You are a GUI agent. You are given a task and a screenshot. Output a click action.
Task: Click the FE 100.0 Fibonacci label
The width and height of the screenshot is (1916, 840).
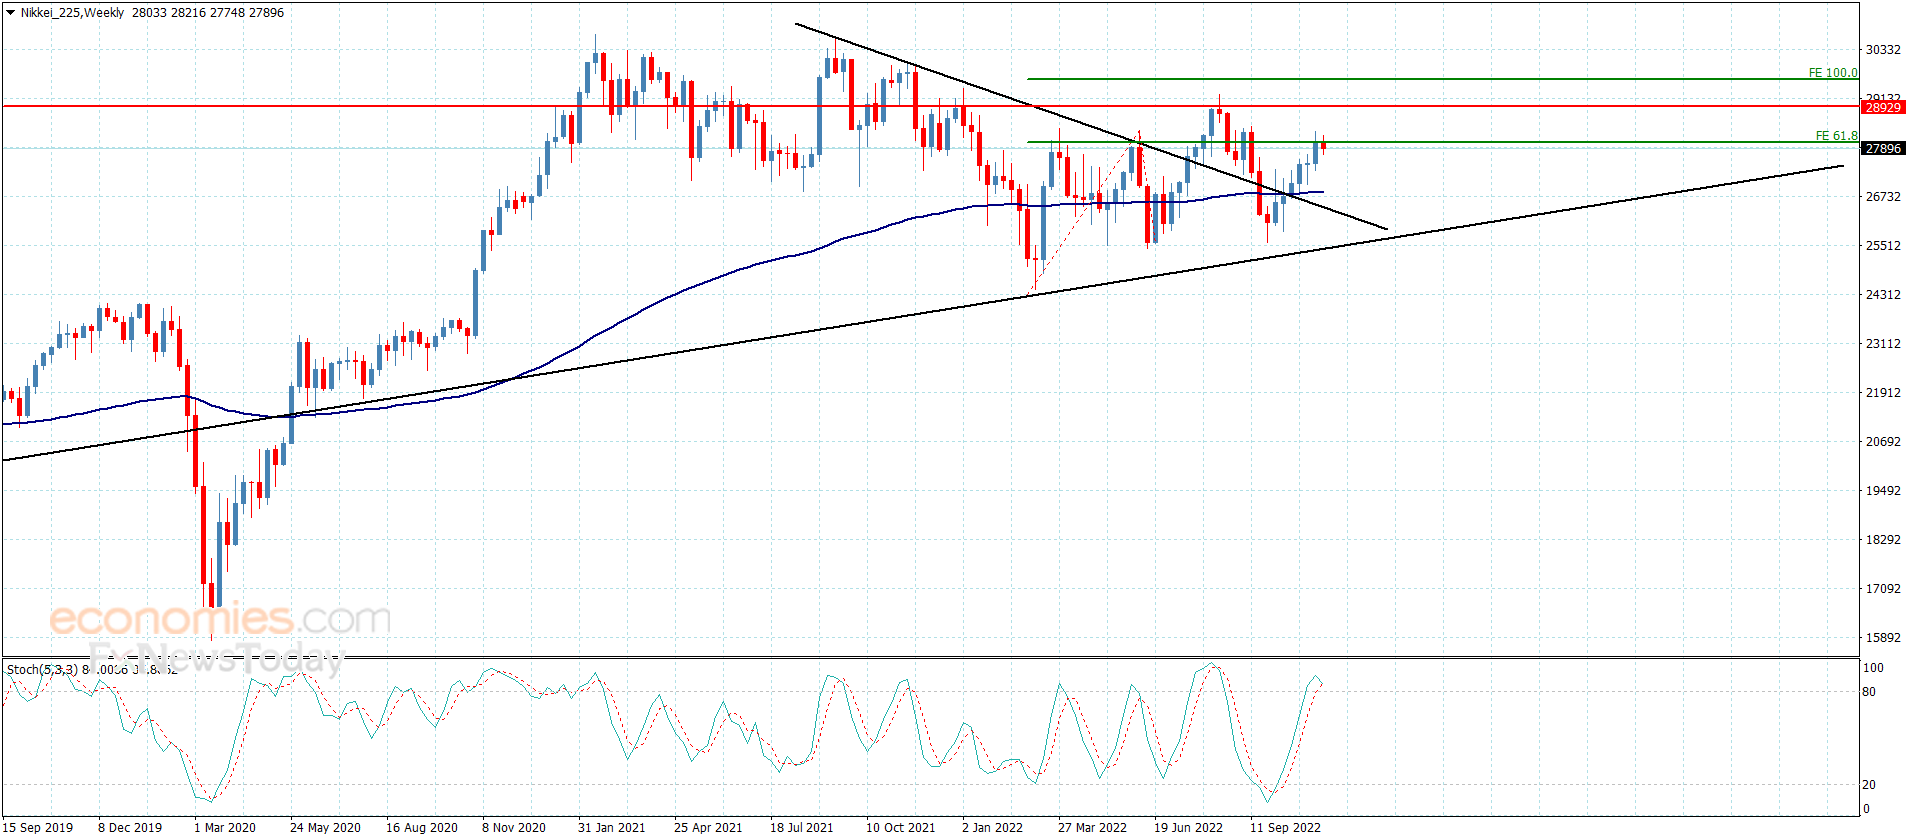(1832, 73)
